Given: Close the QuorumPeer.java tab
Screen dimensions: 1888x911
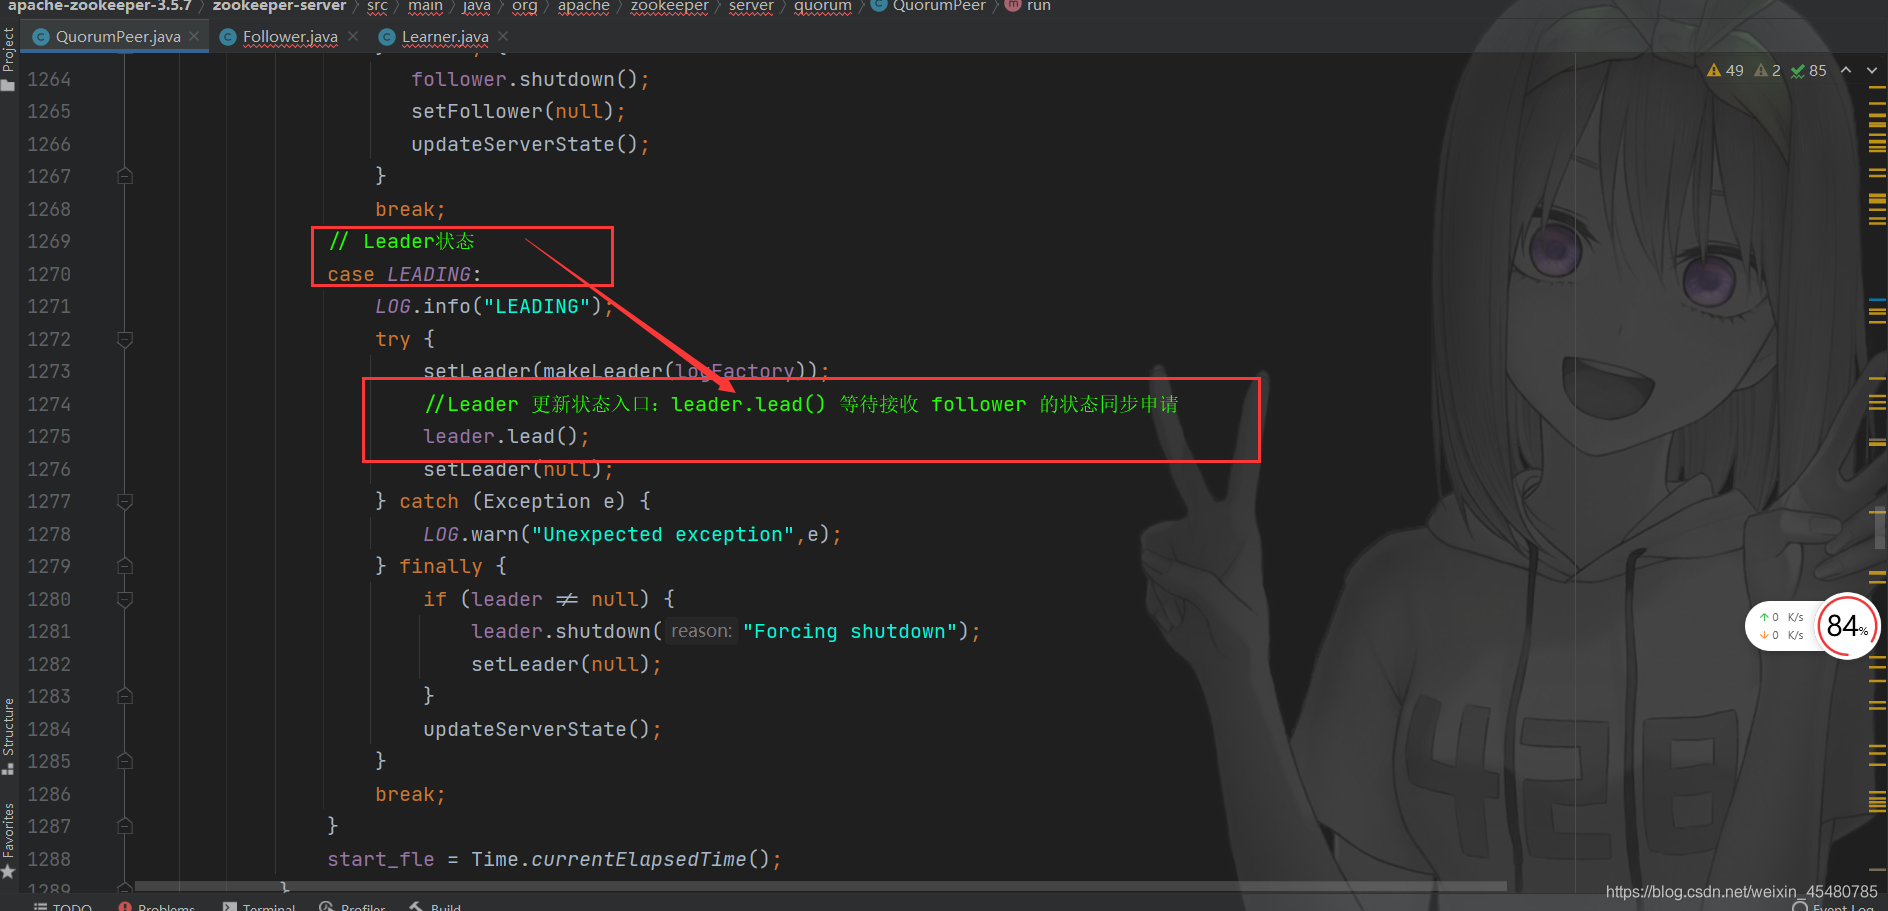Looking at the screenshot, I should pyautogui.click(x=194, y=36).
